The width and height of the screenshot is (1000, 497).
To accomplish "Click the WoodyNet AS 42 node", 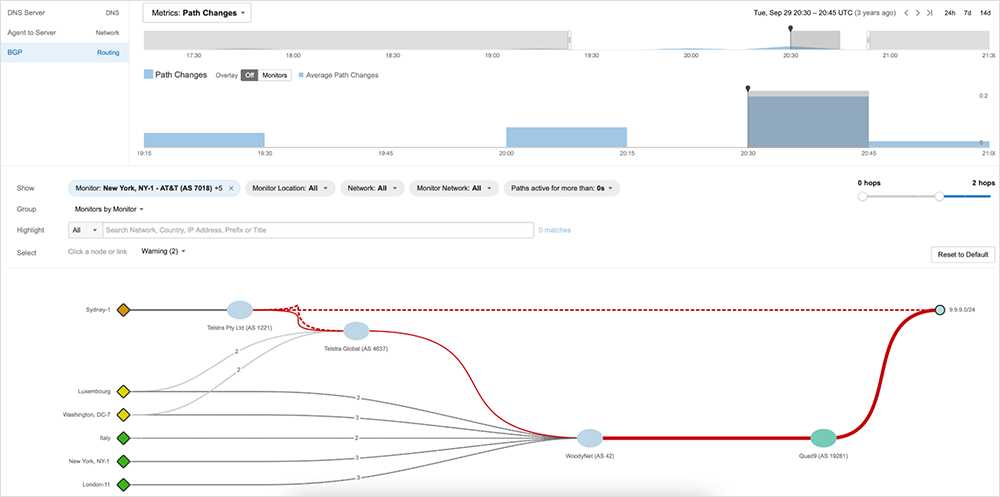I will pos(590,438).
